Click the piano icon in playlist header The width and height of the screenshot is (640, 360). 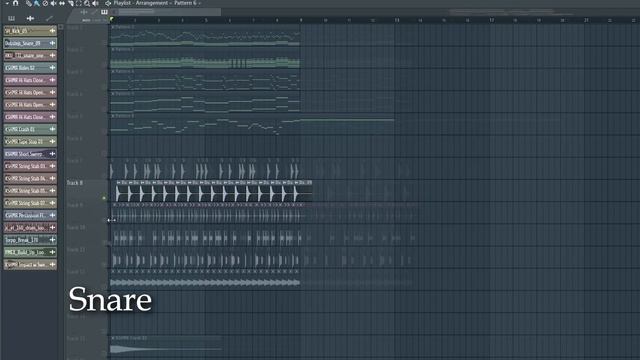coord(104,12)
